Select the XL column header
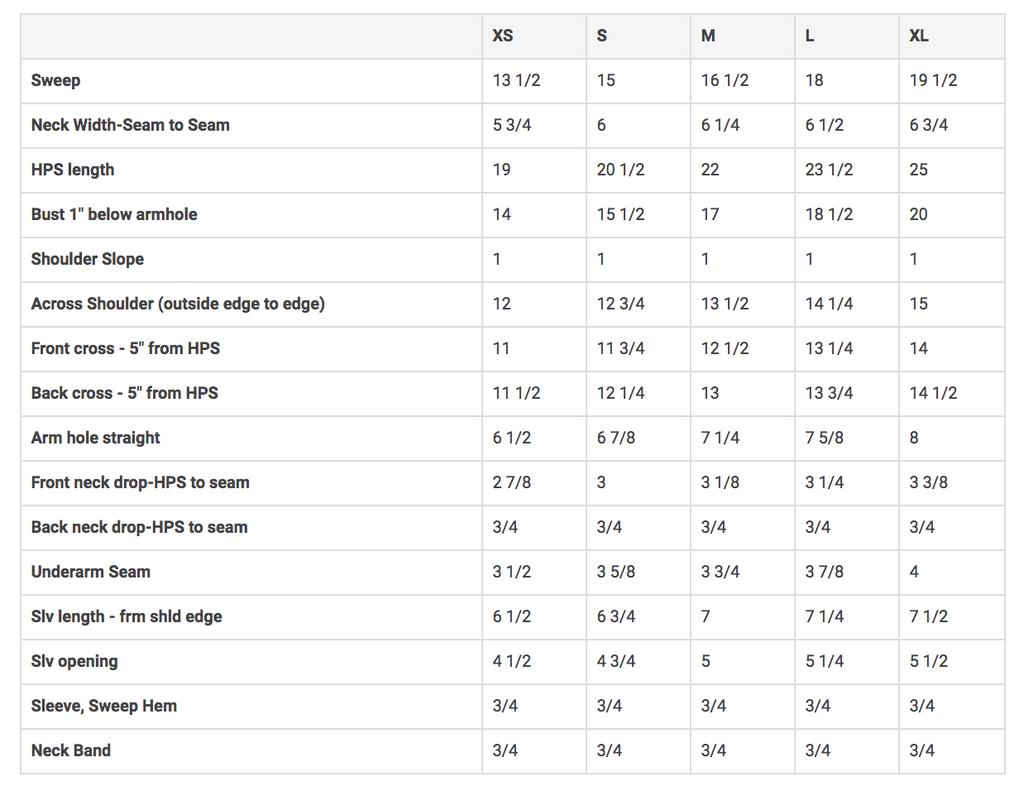 click(x=919, y=36)
